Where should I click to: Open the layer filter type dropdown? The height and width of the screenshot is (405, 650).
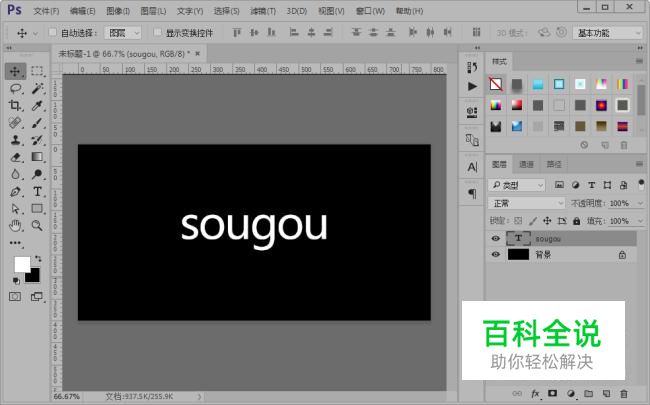pyautogui.click(x=516, y=185)
